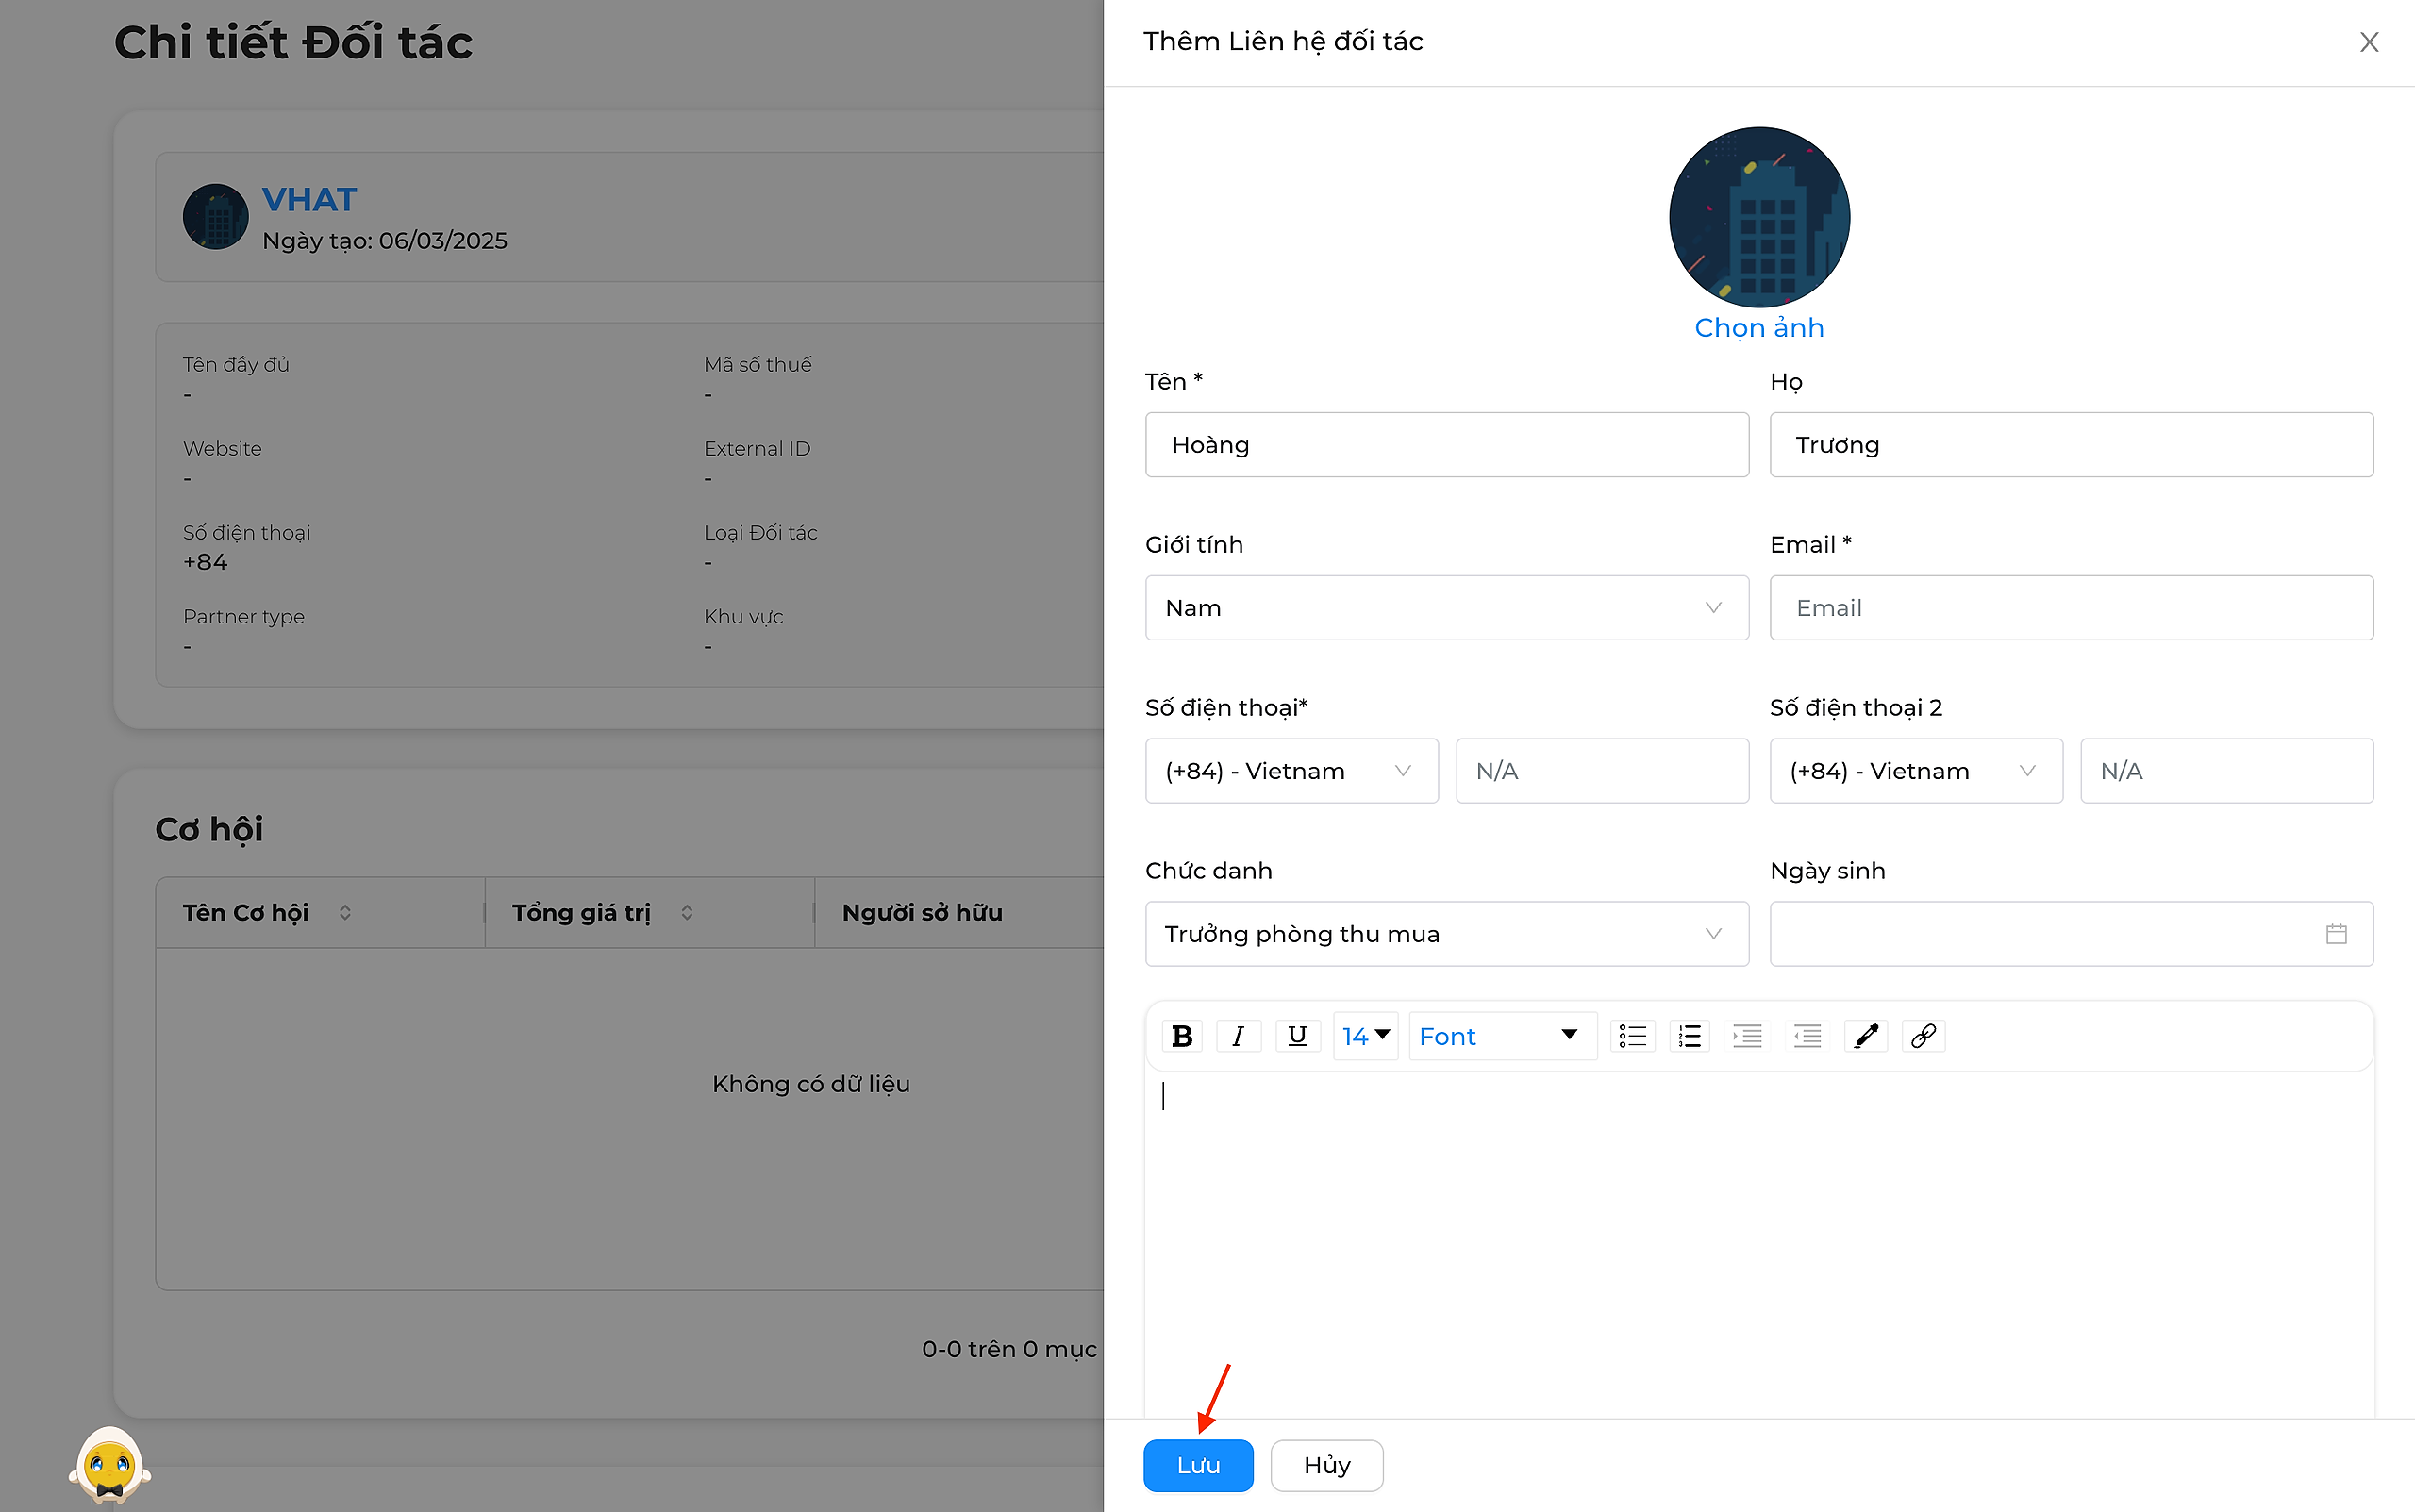This screenshot has width=2415, height=1512.
Task: Open the calendar for Ngày sinh
Action: click(2336, 934)
